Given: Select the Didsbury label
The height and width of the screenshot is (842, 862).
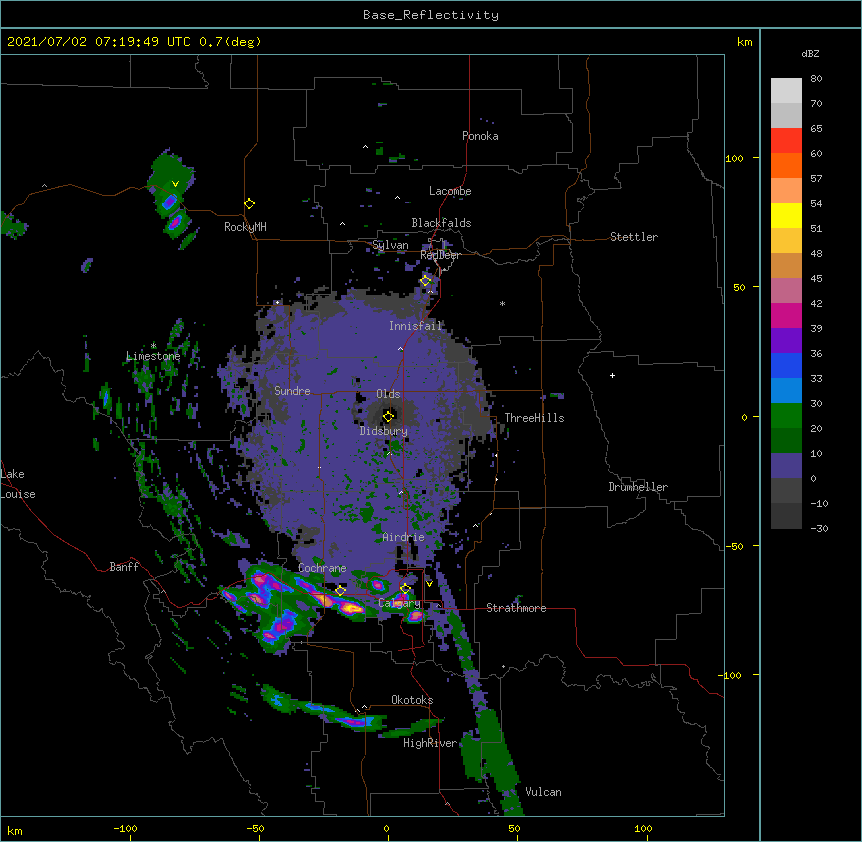Looking at the screenshot, I should tap(384, 431).
